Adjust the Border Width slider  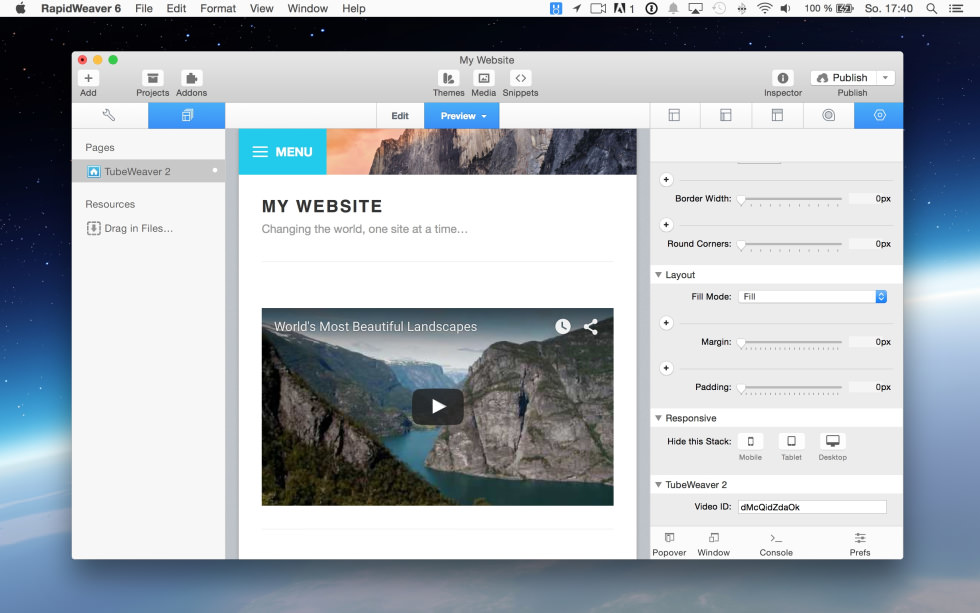coord(791,199)
